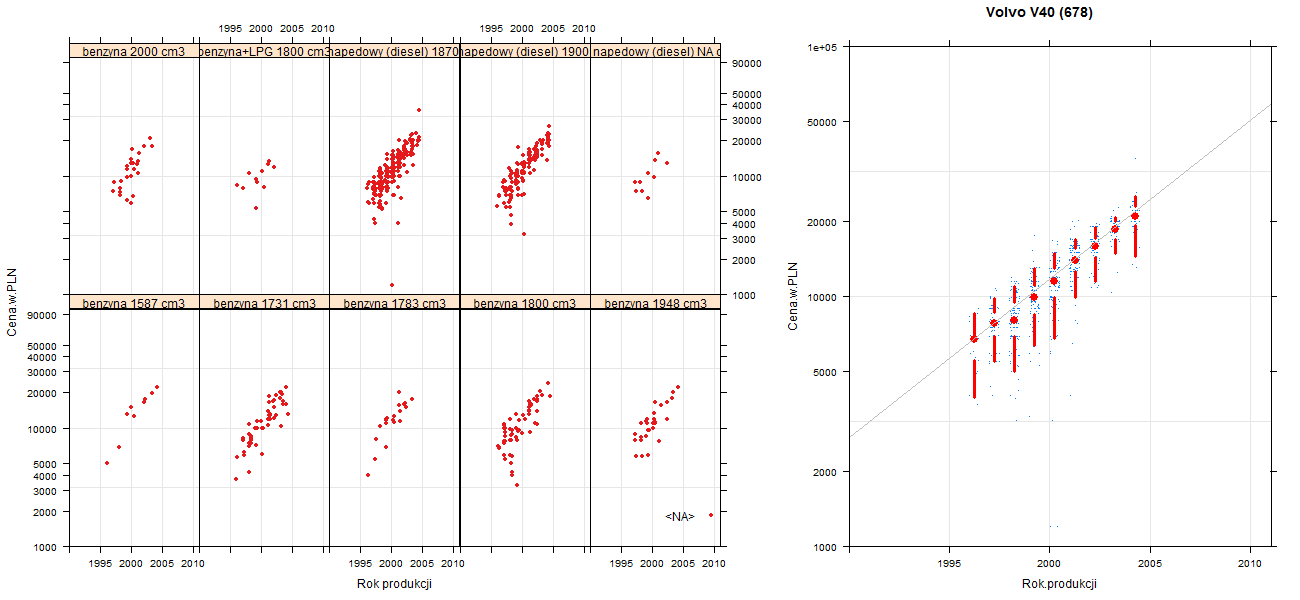Click the "Cena w PLN" y-axis label of the lattice plot
This screenshot has height=600, width=1300.
(13, 302)
